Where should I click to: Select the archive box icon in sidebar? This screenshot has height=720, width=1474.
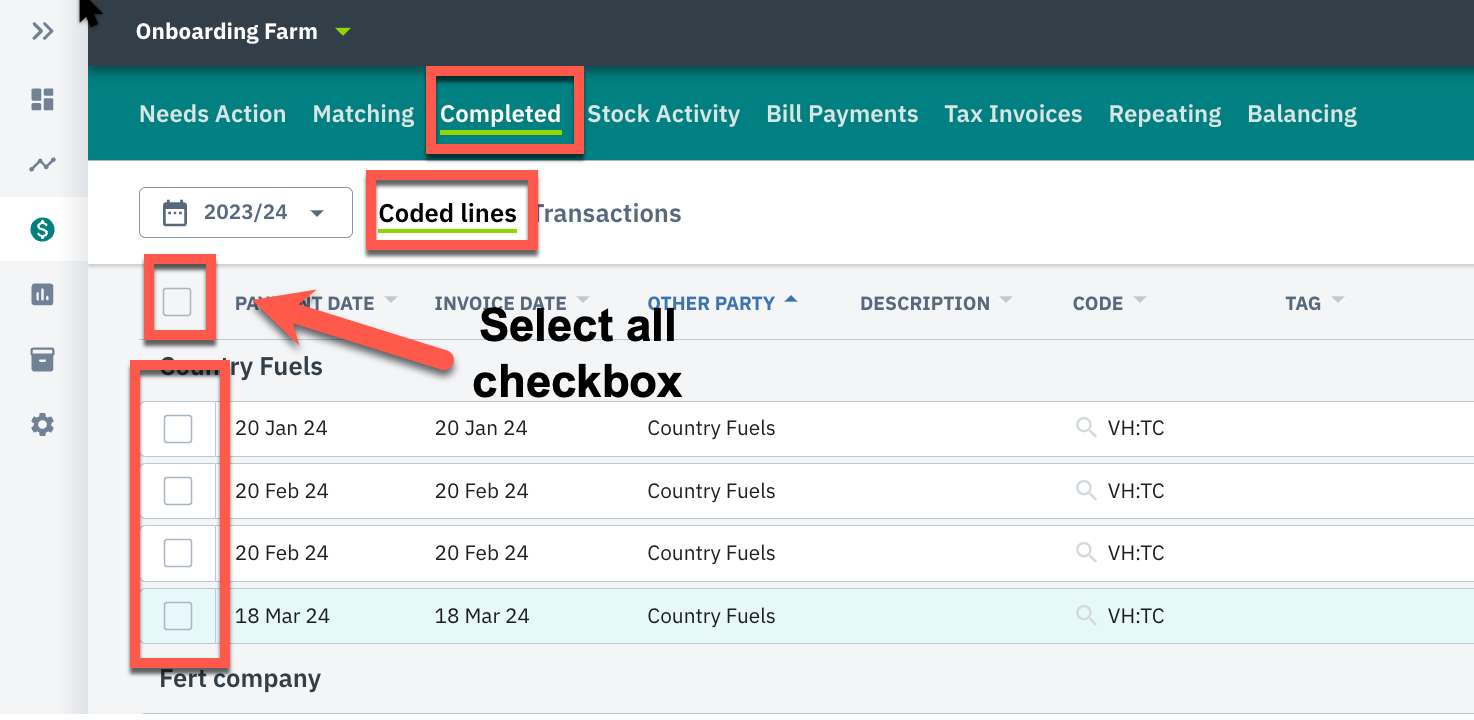pyautogui.click(x=42, y=359)
